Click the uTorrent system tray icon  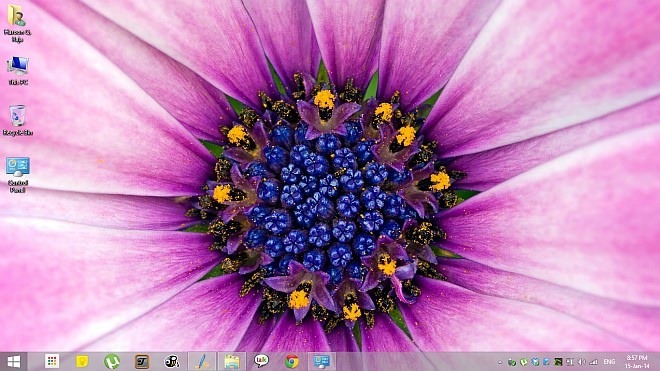[524, 362]
